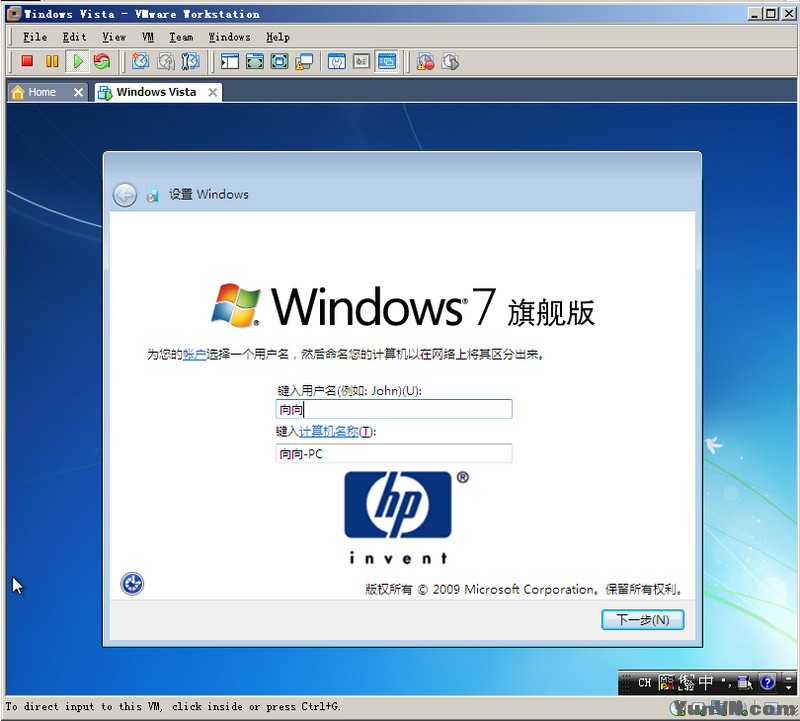Open the File menu
Viewport: 800px width, 721px height.
pos(35,37)
